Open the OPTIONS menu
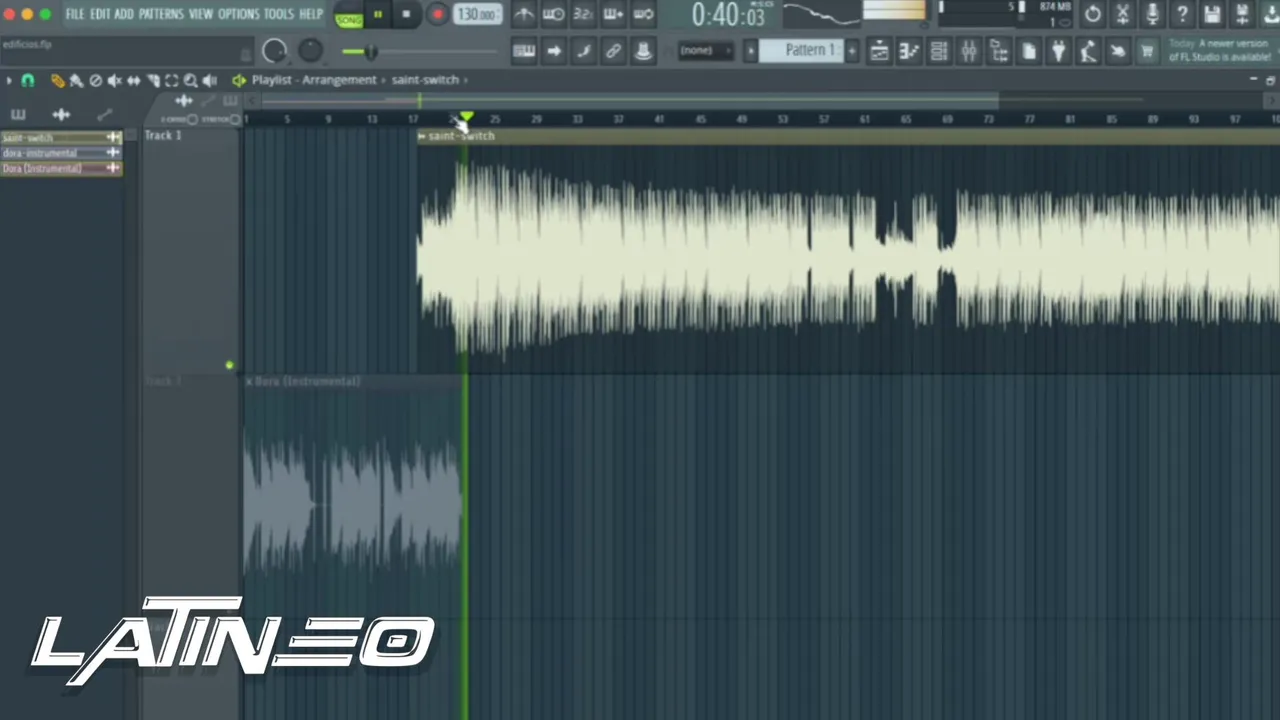The image size is (1280, 720). (238, 14)
